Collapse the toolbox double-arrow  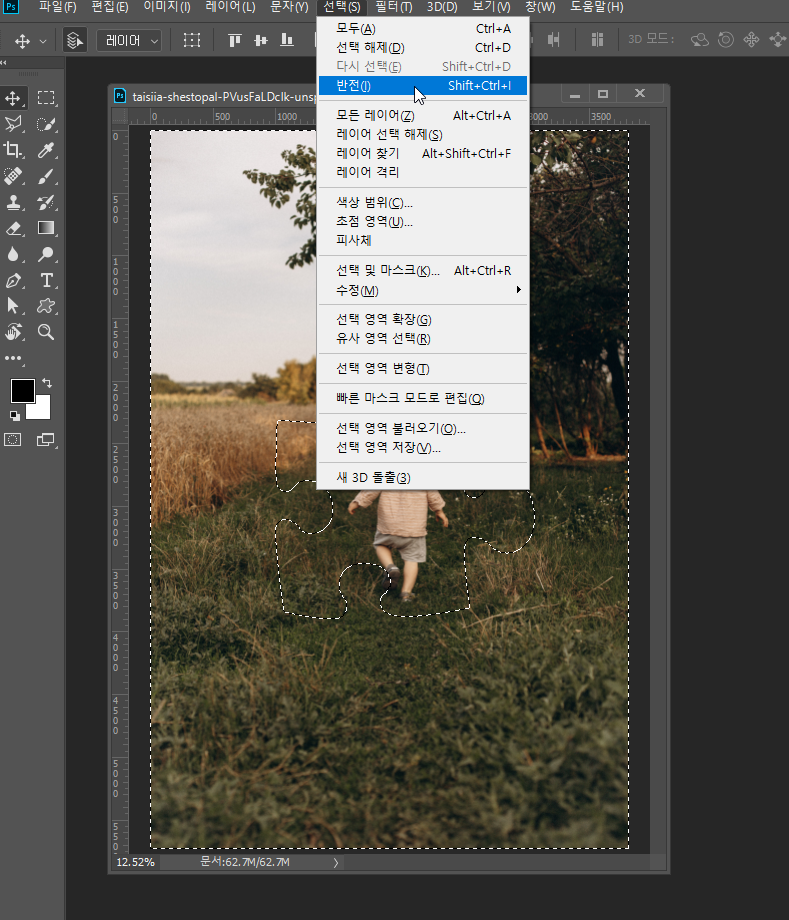4,62
